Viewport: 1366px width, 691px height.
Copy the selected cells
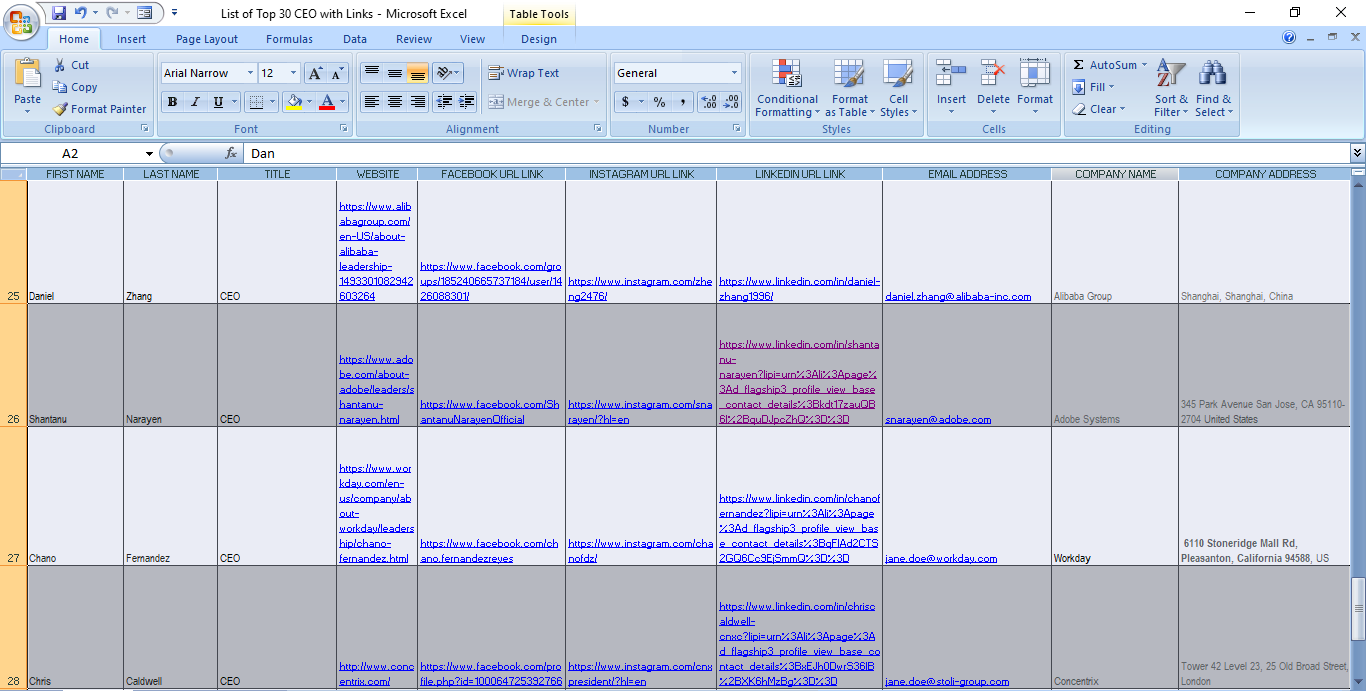pyautogui.click(x=75, y=87)
